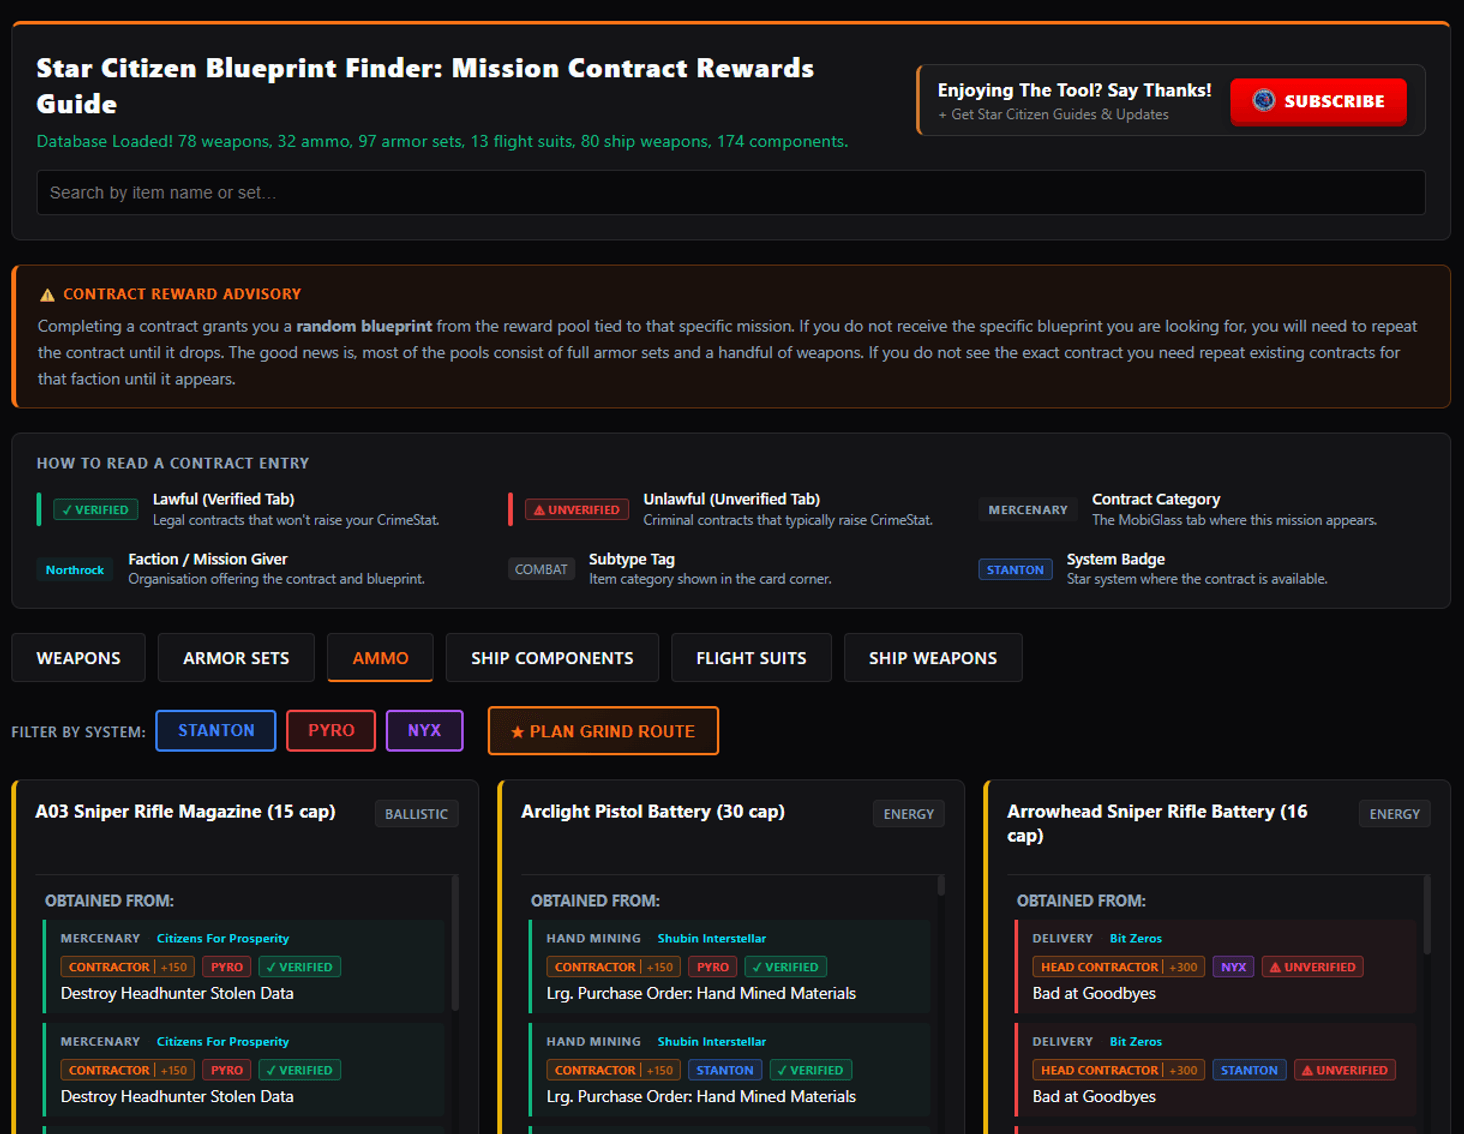Image resolution: width=1464 pixels, height=1134 pixels.
Task: Click the Plan Grind Route button
Action: pyautogui.click(x=603, y=731)
